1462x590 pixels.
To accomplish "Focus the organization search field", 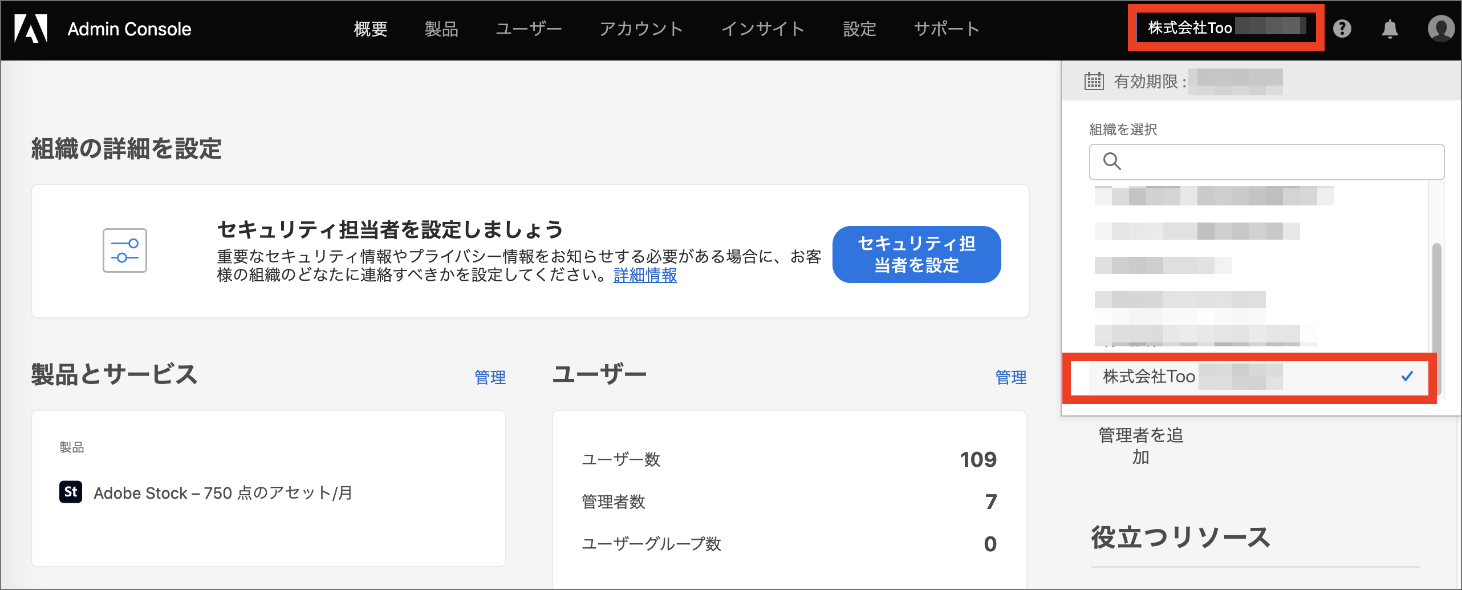I will coord(1267,161).
